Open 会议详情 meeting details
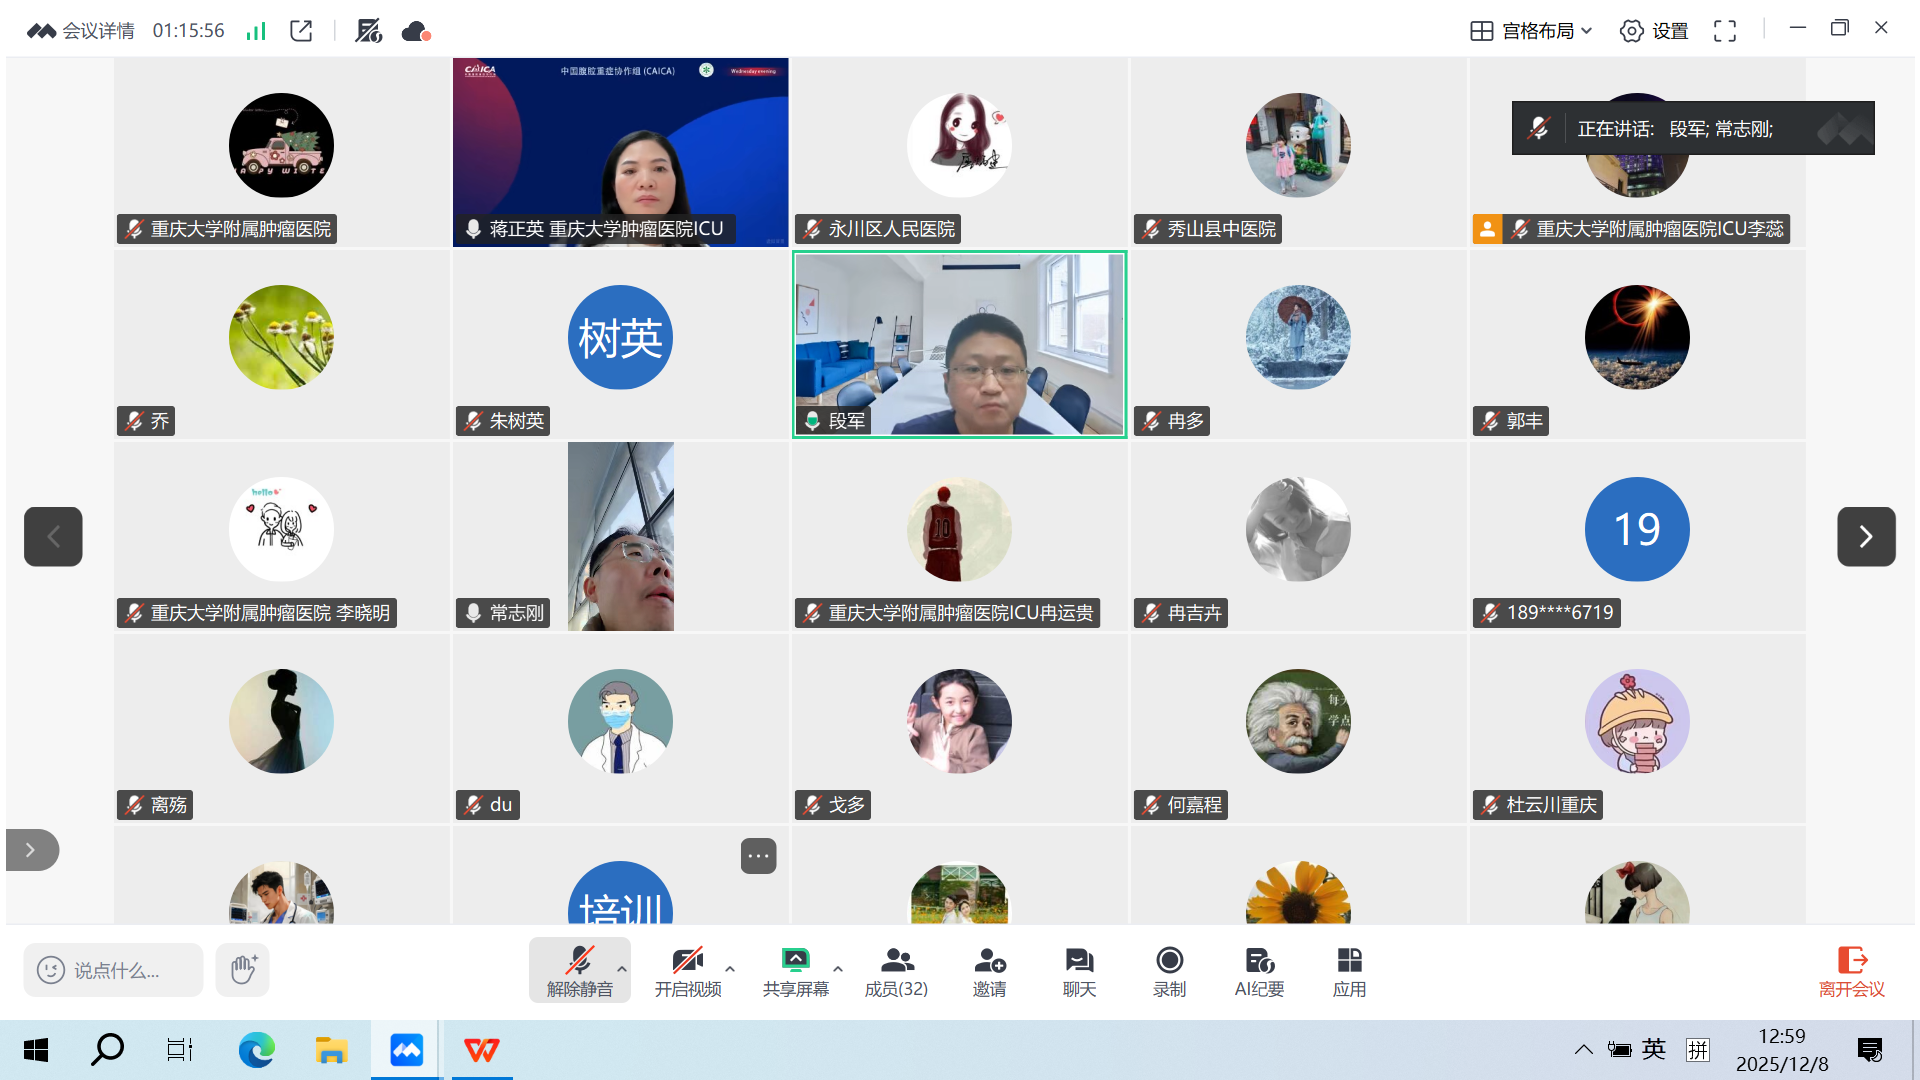This screenshot has width=1920, height=1080. 98,30
